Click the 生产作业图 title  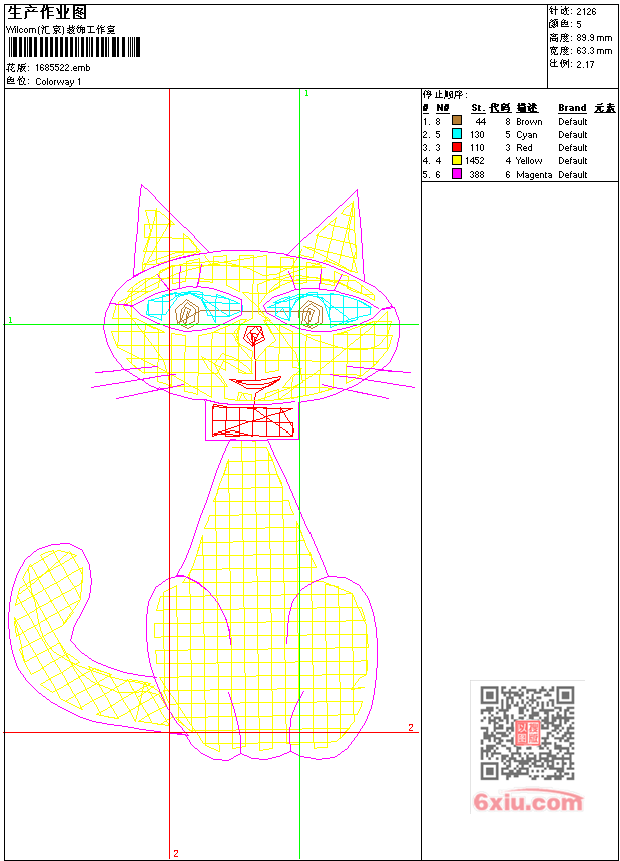click(47, 12)
